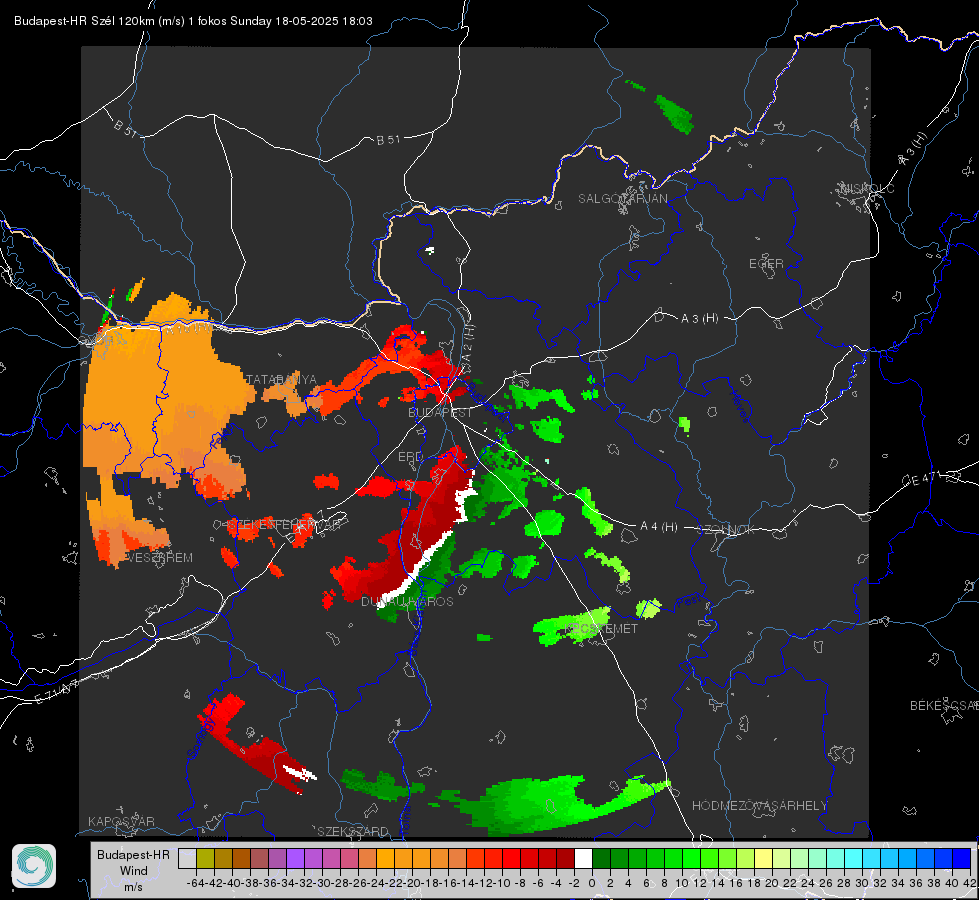
Task: Click the 'A 3 (H)' road label below Eger
Action: click(x=699, y=319)
